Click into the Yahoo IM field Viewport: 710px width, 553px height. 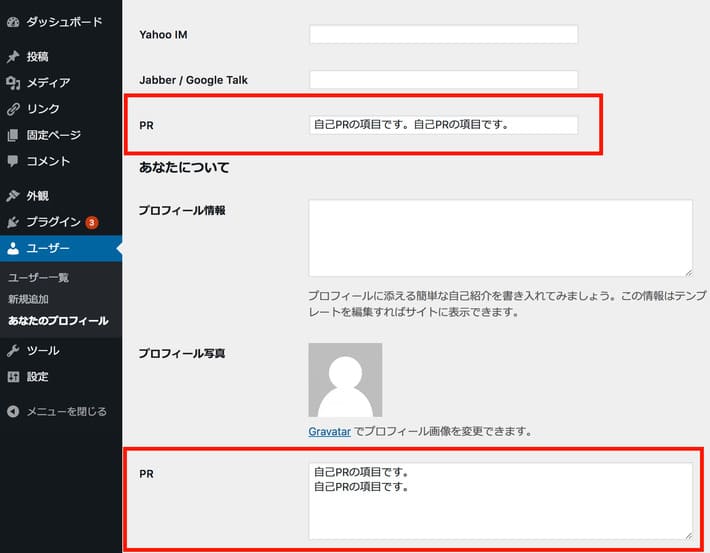pyautogui.click(x=443, y=35)
